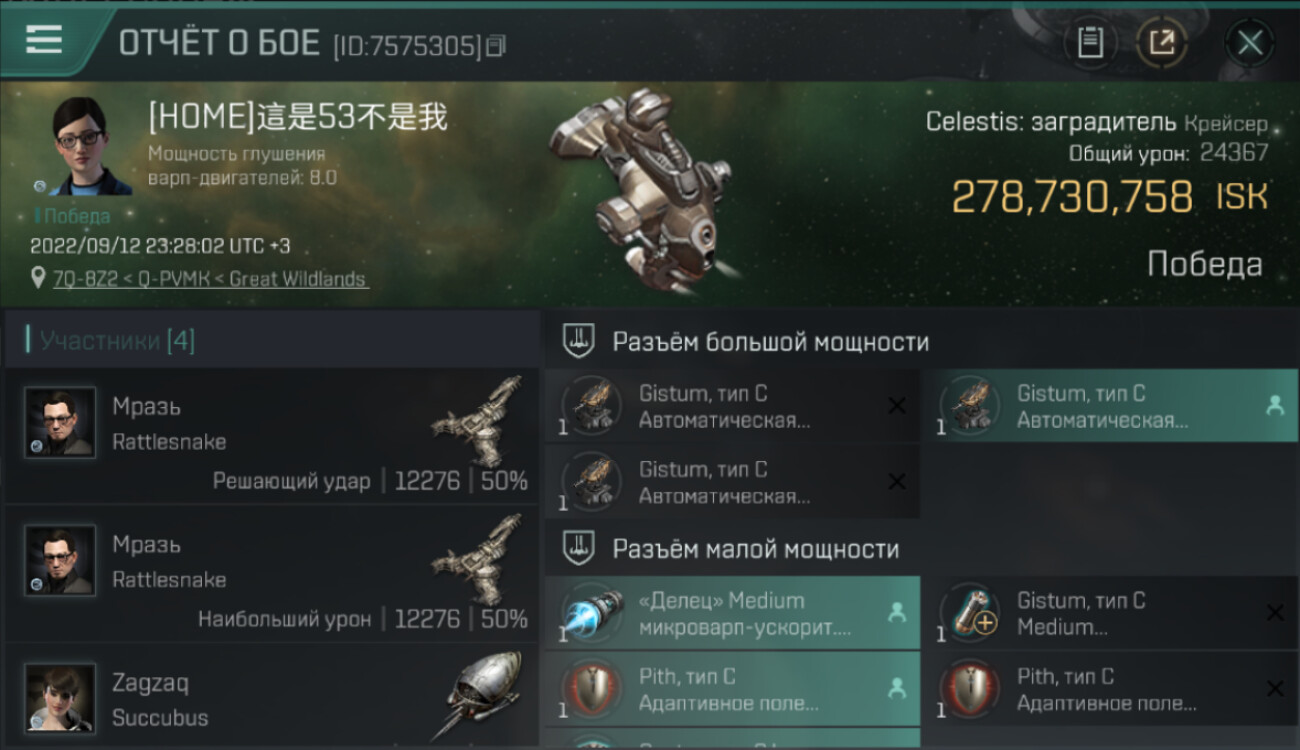Select Rattlesnake ship icon with Наибольший урон
The height and width of the screenshot is (750, 1300).
click(x=479, y=560)
